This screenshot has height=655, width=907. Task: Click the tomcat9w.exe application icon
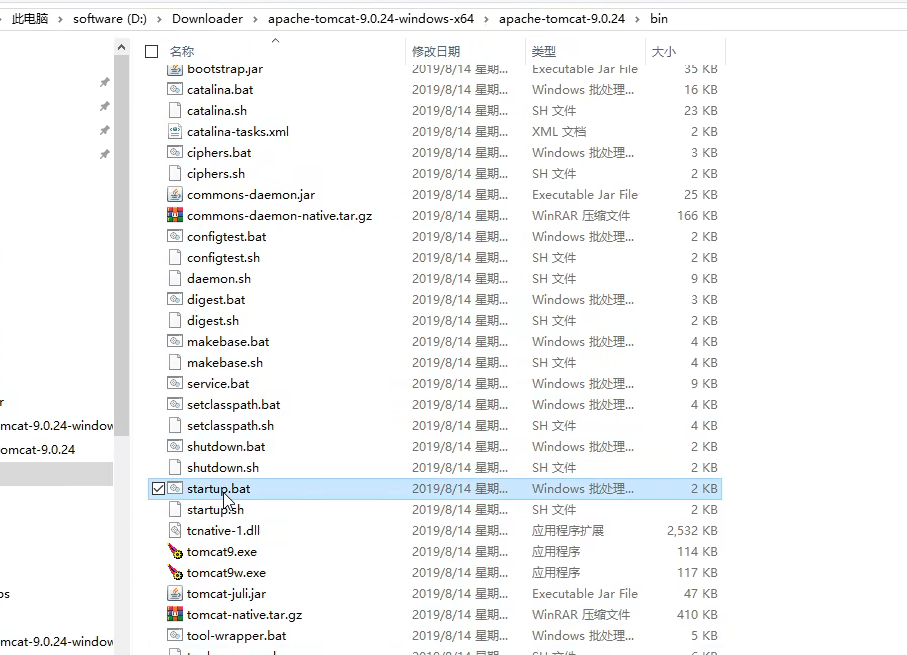pos(175,572)
